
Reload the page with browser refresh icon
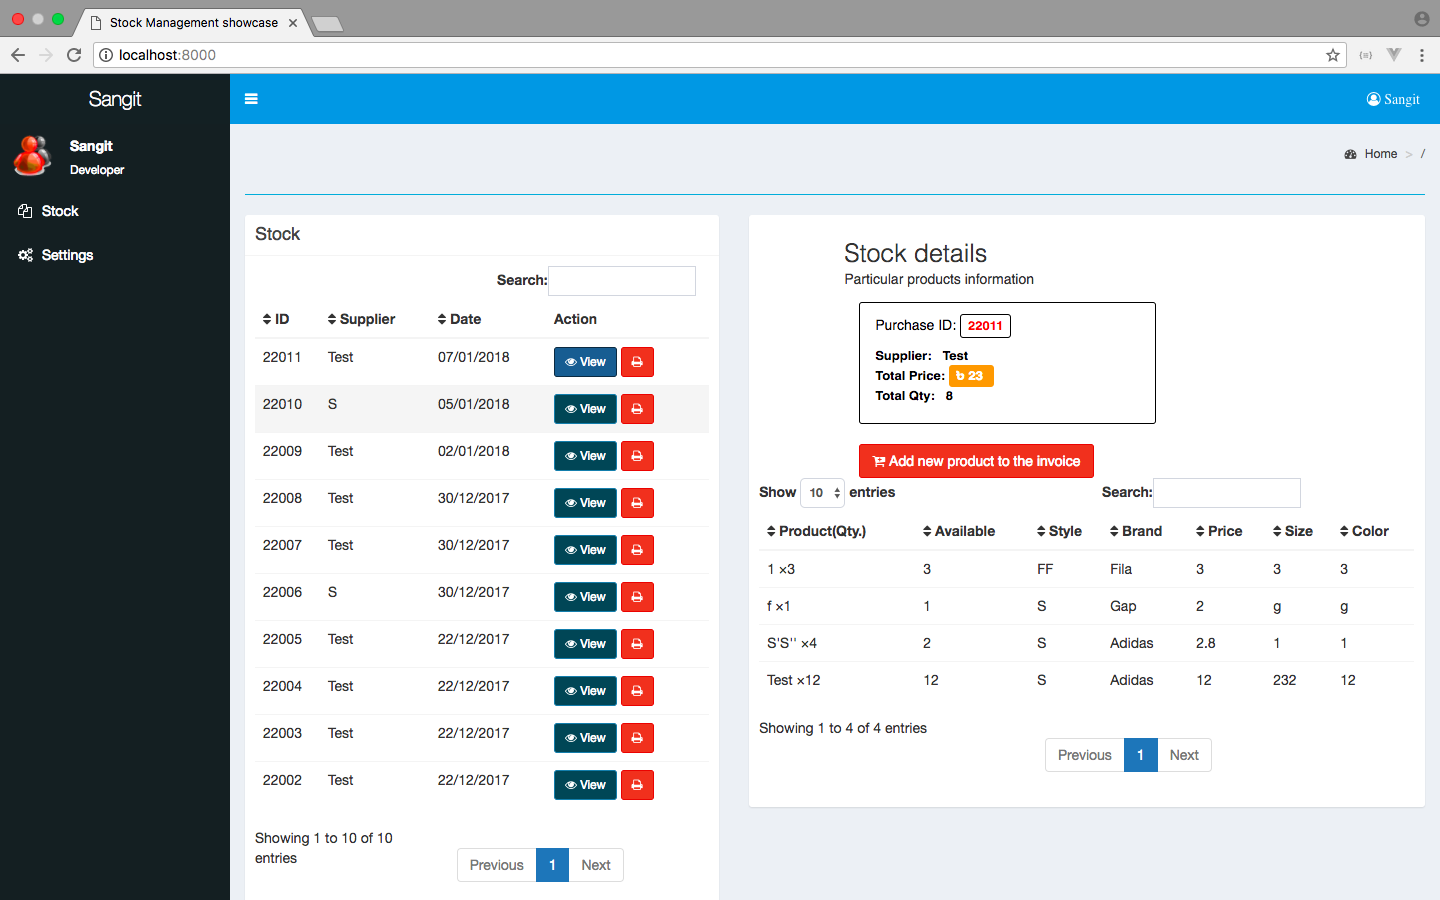(x=74, y=55)
